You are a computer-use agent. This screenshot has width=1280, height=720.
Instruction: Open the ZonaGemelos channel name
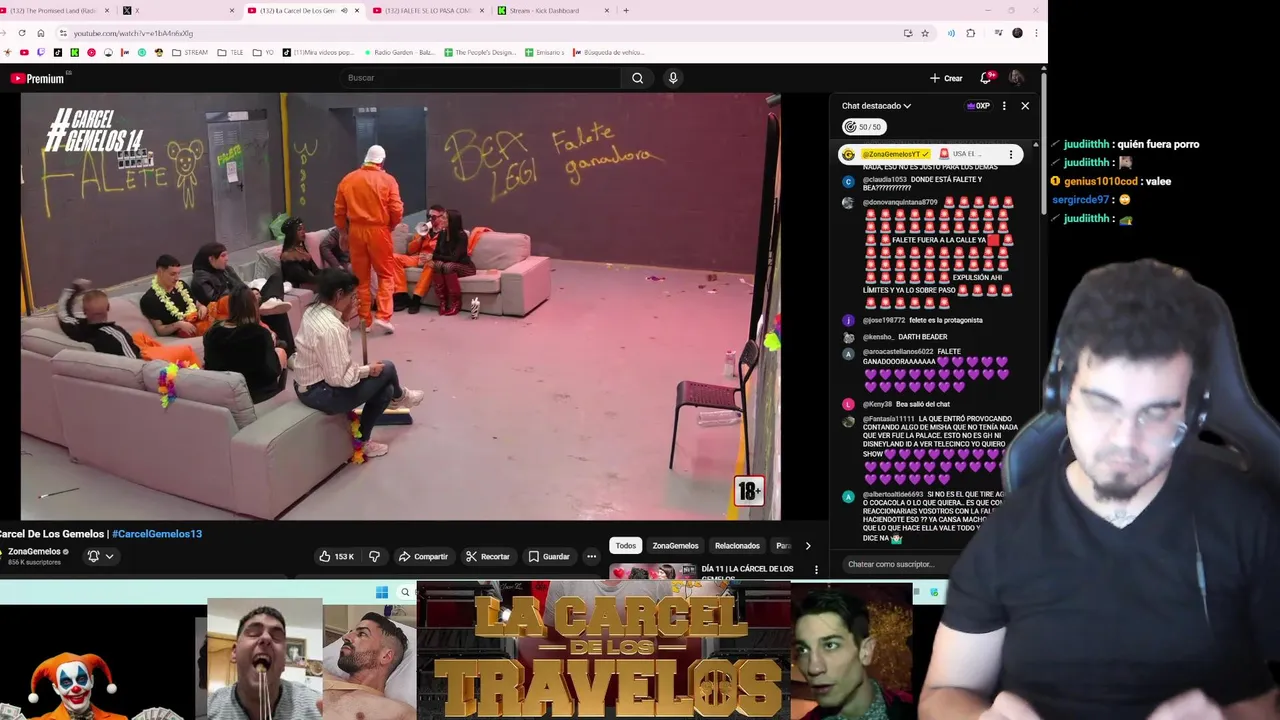(x=34, y=551)
